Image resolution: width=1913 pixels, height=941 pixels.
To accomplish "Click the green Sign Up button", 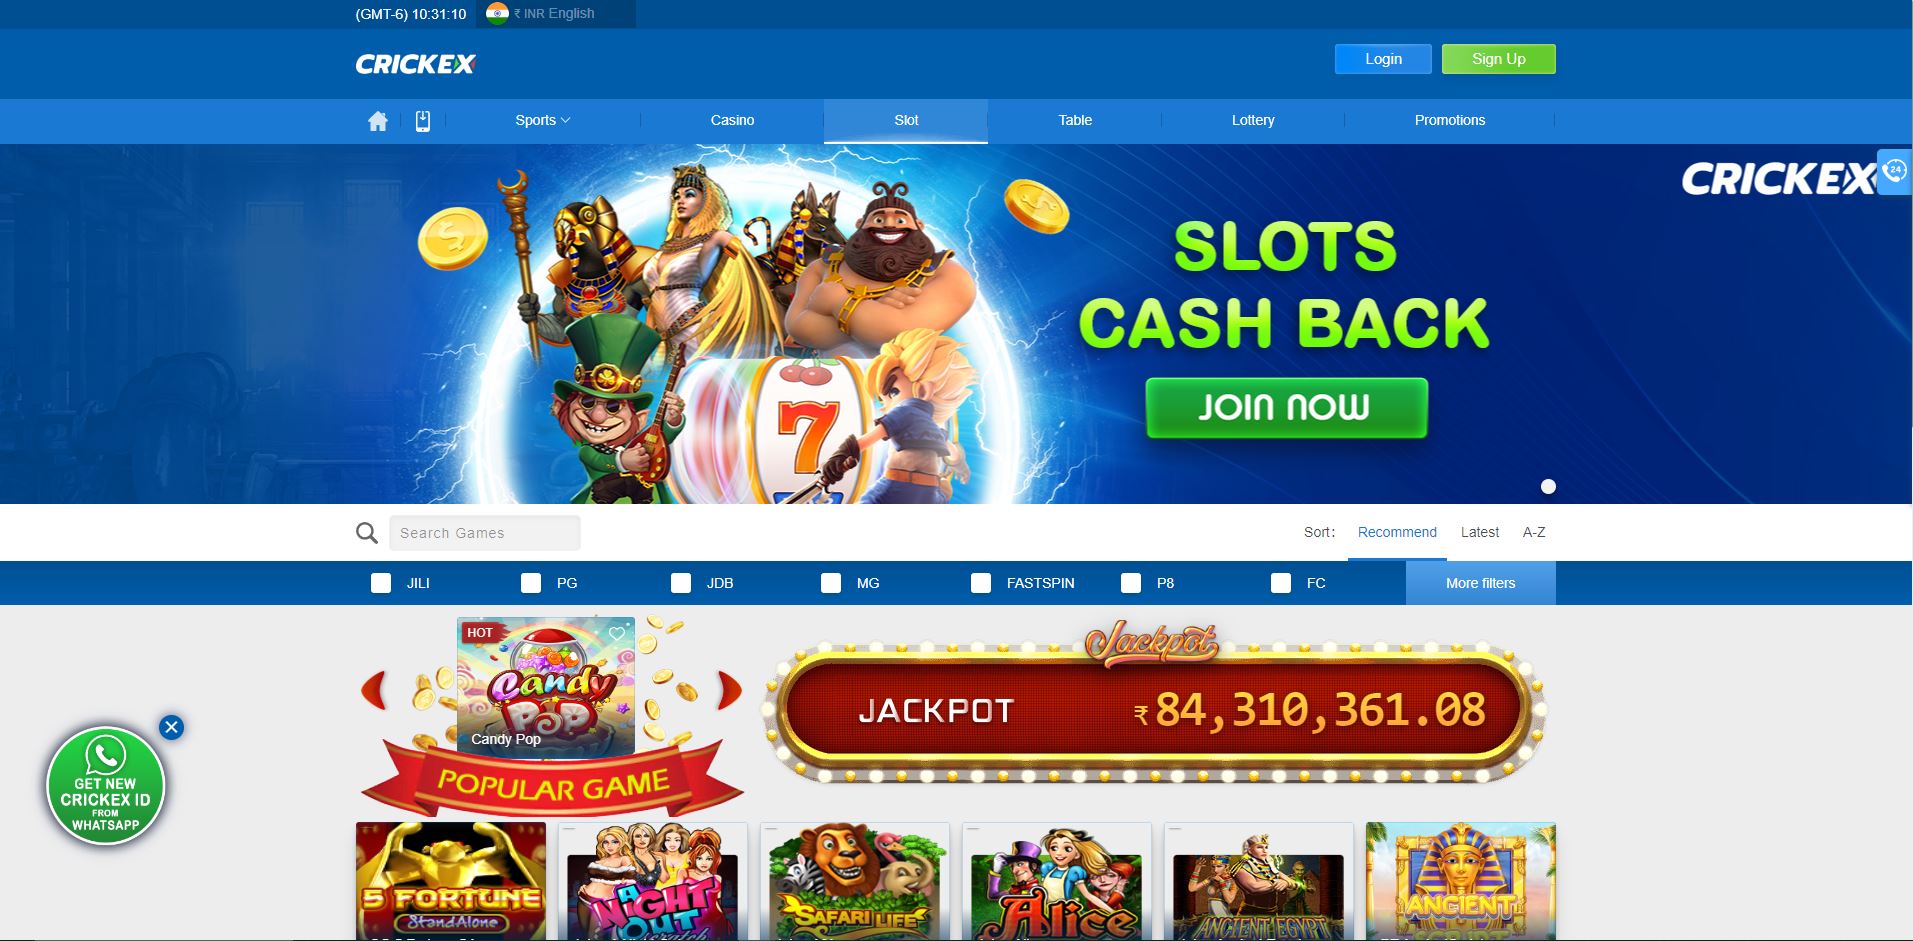I will (1498, 59).
